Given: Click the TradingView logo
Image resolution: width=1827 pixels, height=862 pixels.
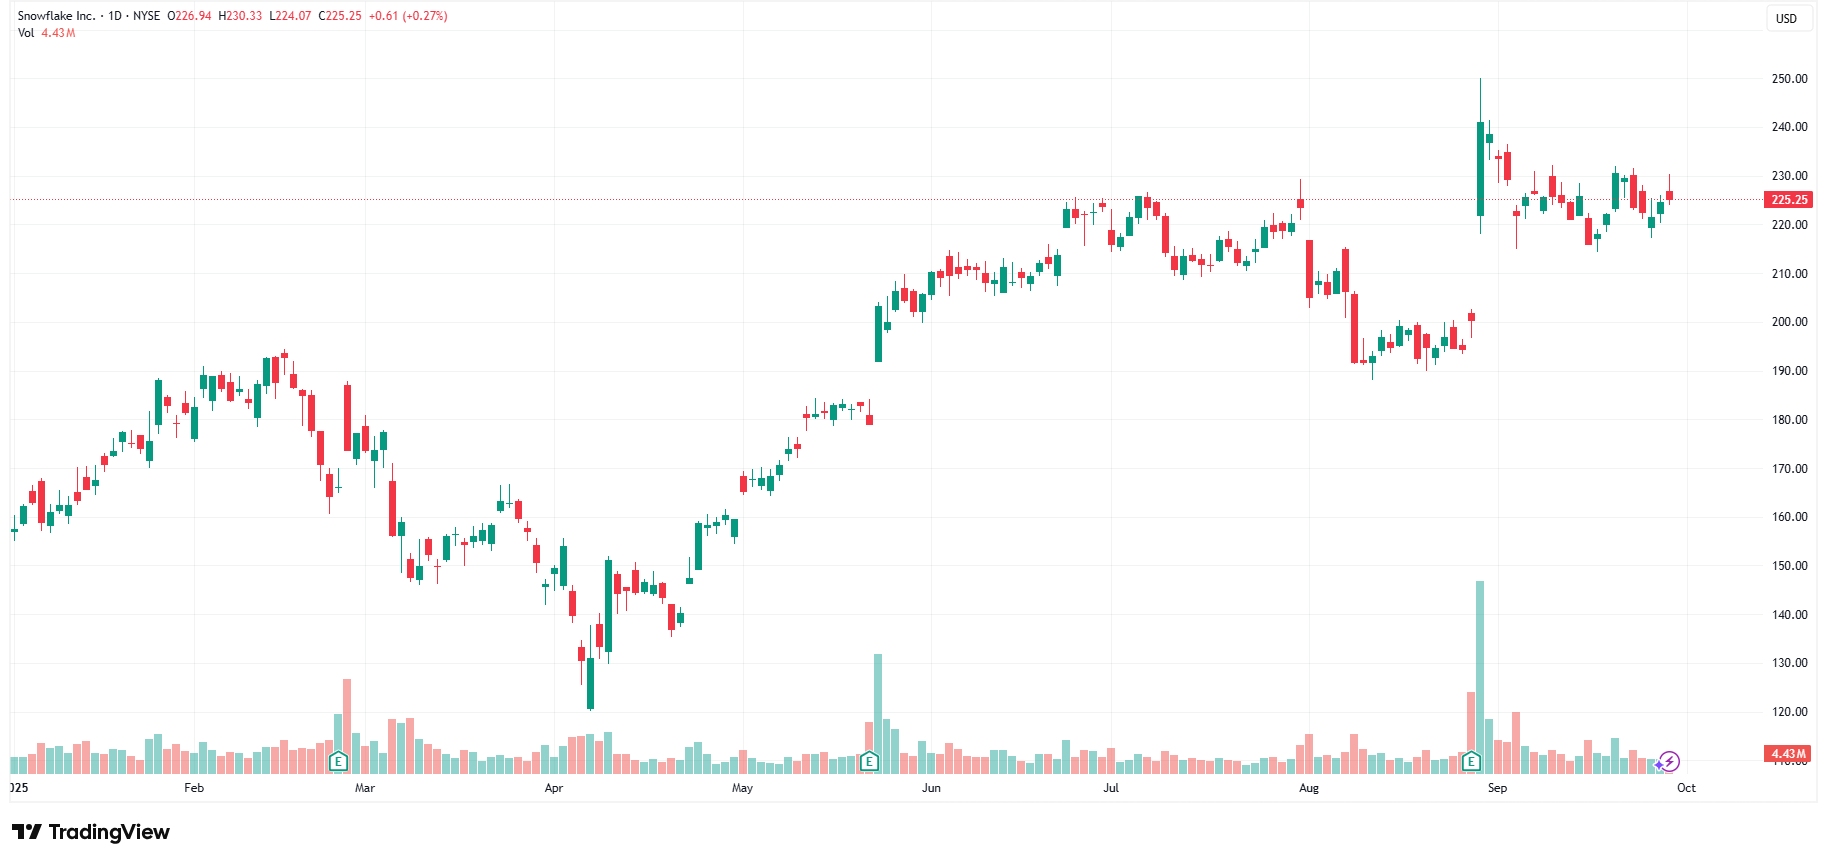Looking at the screenshot, I should [x=91, y=832].
